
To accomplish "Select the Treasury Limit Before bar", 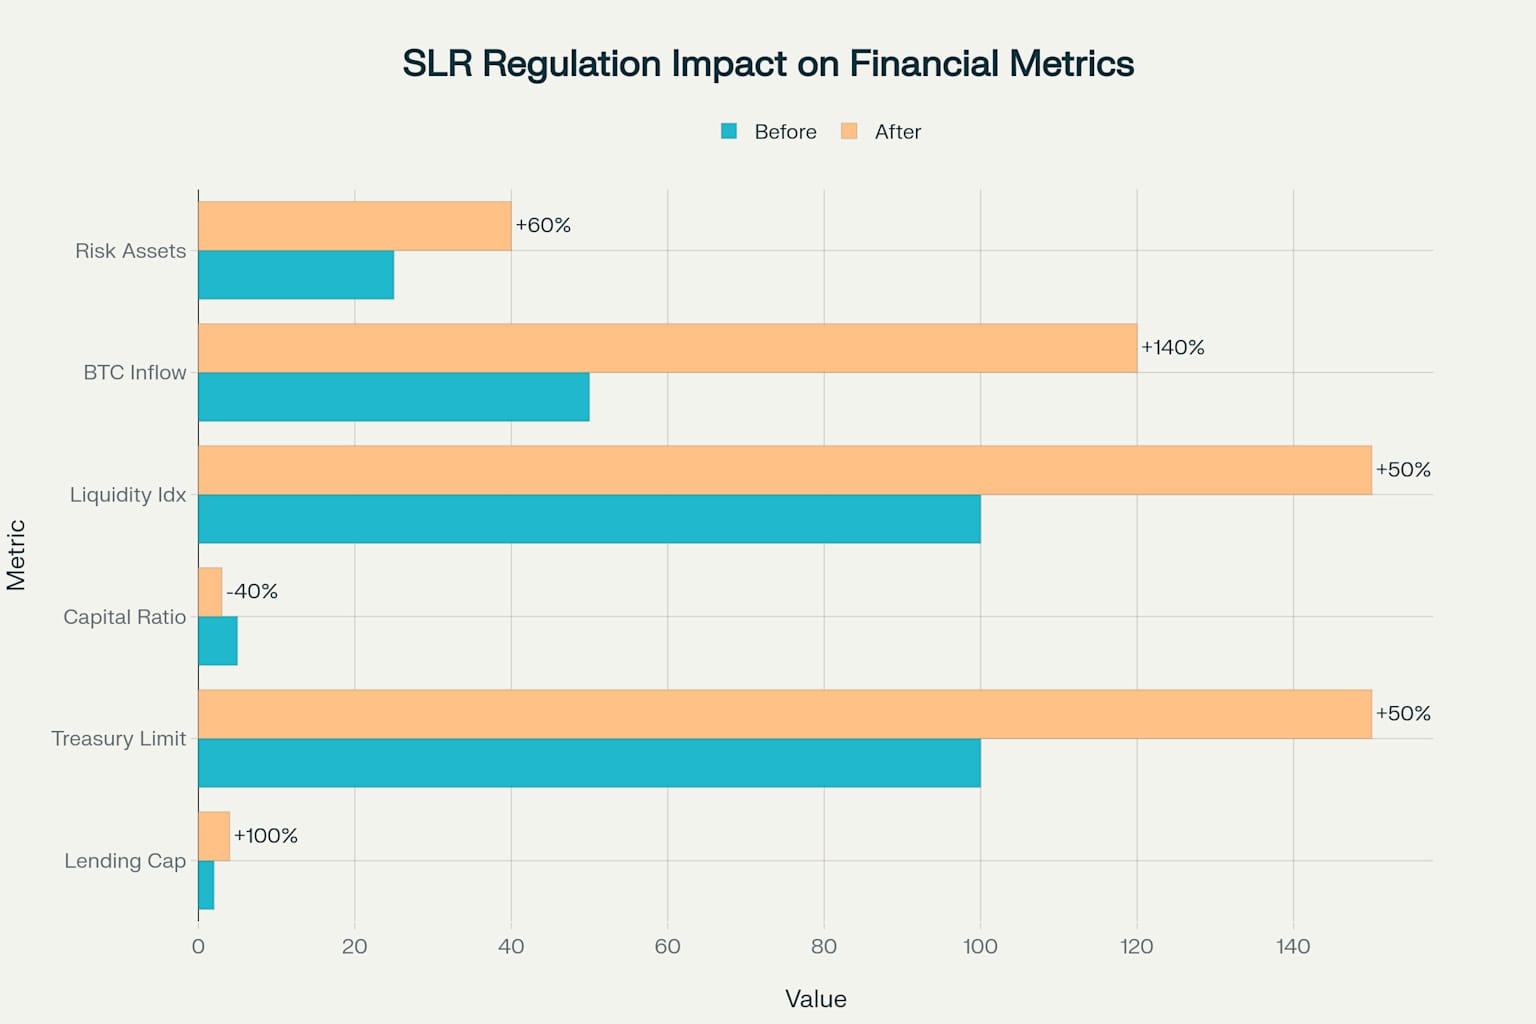I will tap(589, 763).
